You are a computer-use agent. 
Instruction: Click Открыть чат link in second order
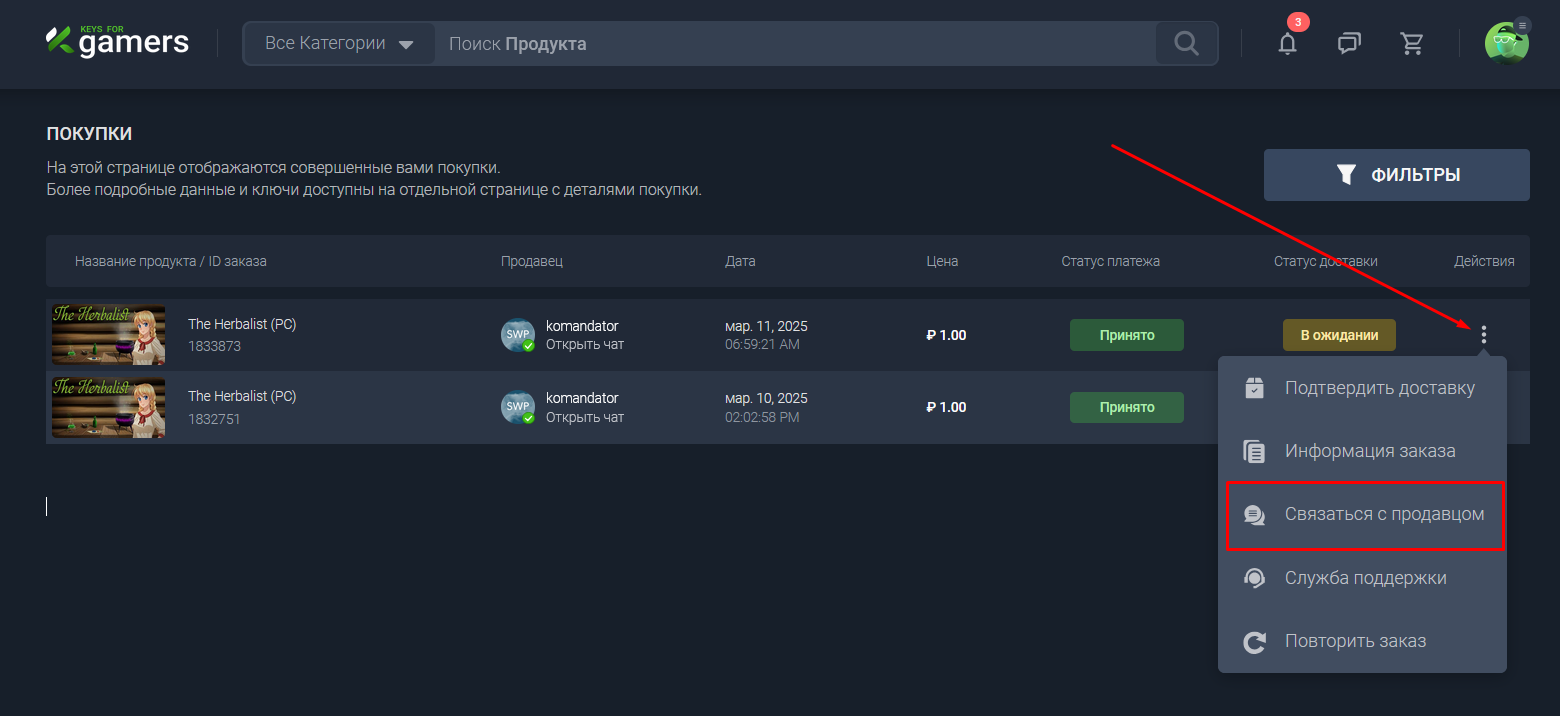coord(584,417)
